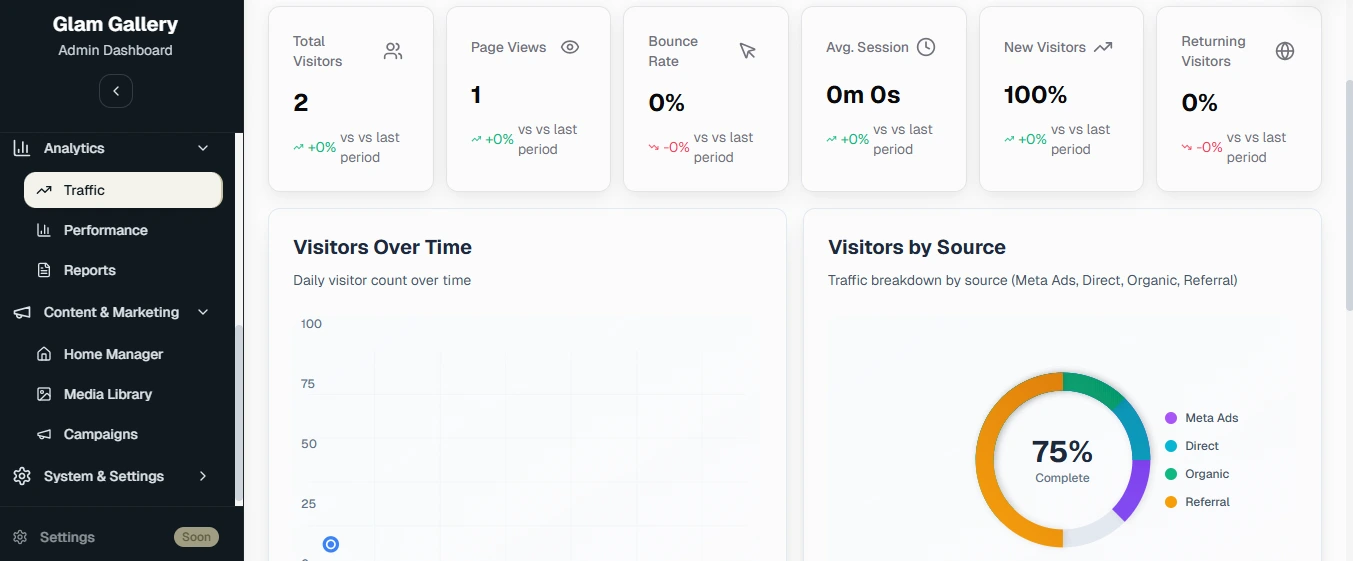Click the Media Library image icon
Image resolution: width=1353 pixels, height=561 pixels.
coord(44,394)
